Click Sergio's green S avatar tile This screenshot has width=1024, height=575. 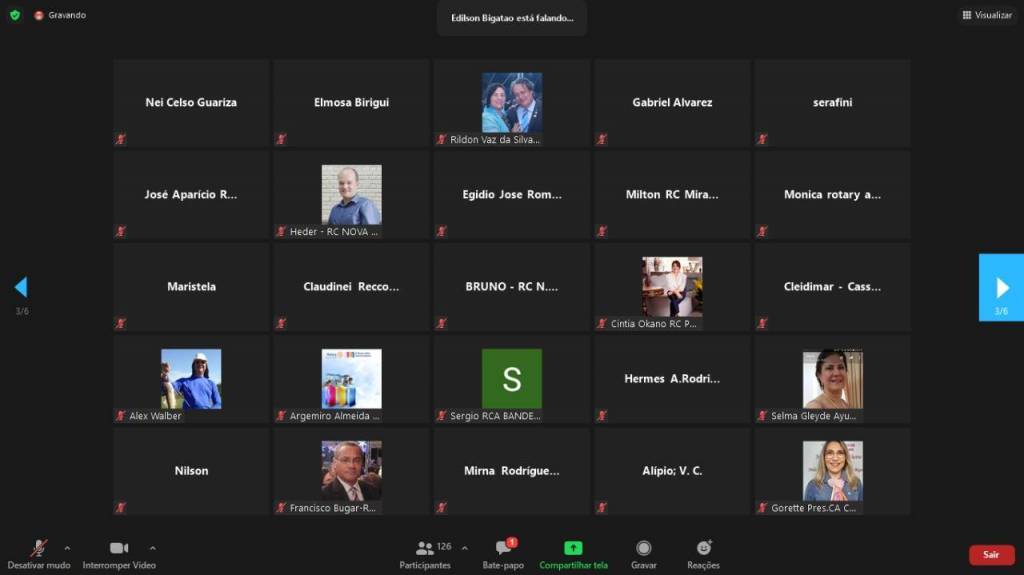pyautogui.click(x=511, y=379)
